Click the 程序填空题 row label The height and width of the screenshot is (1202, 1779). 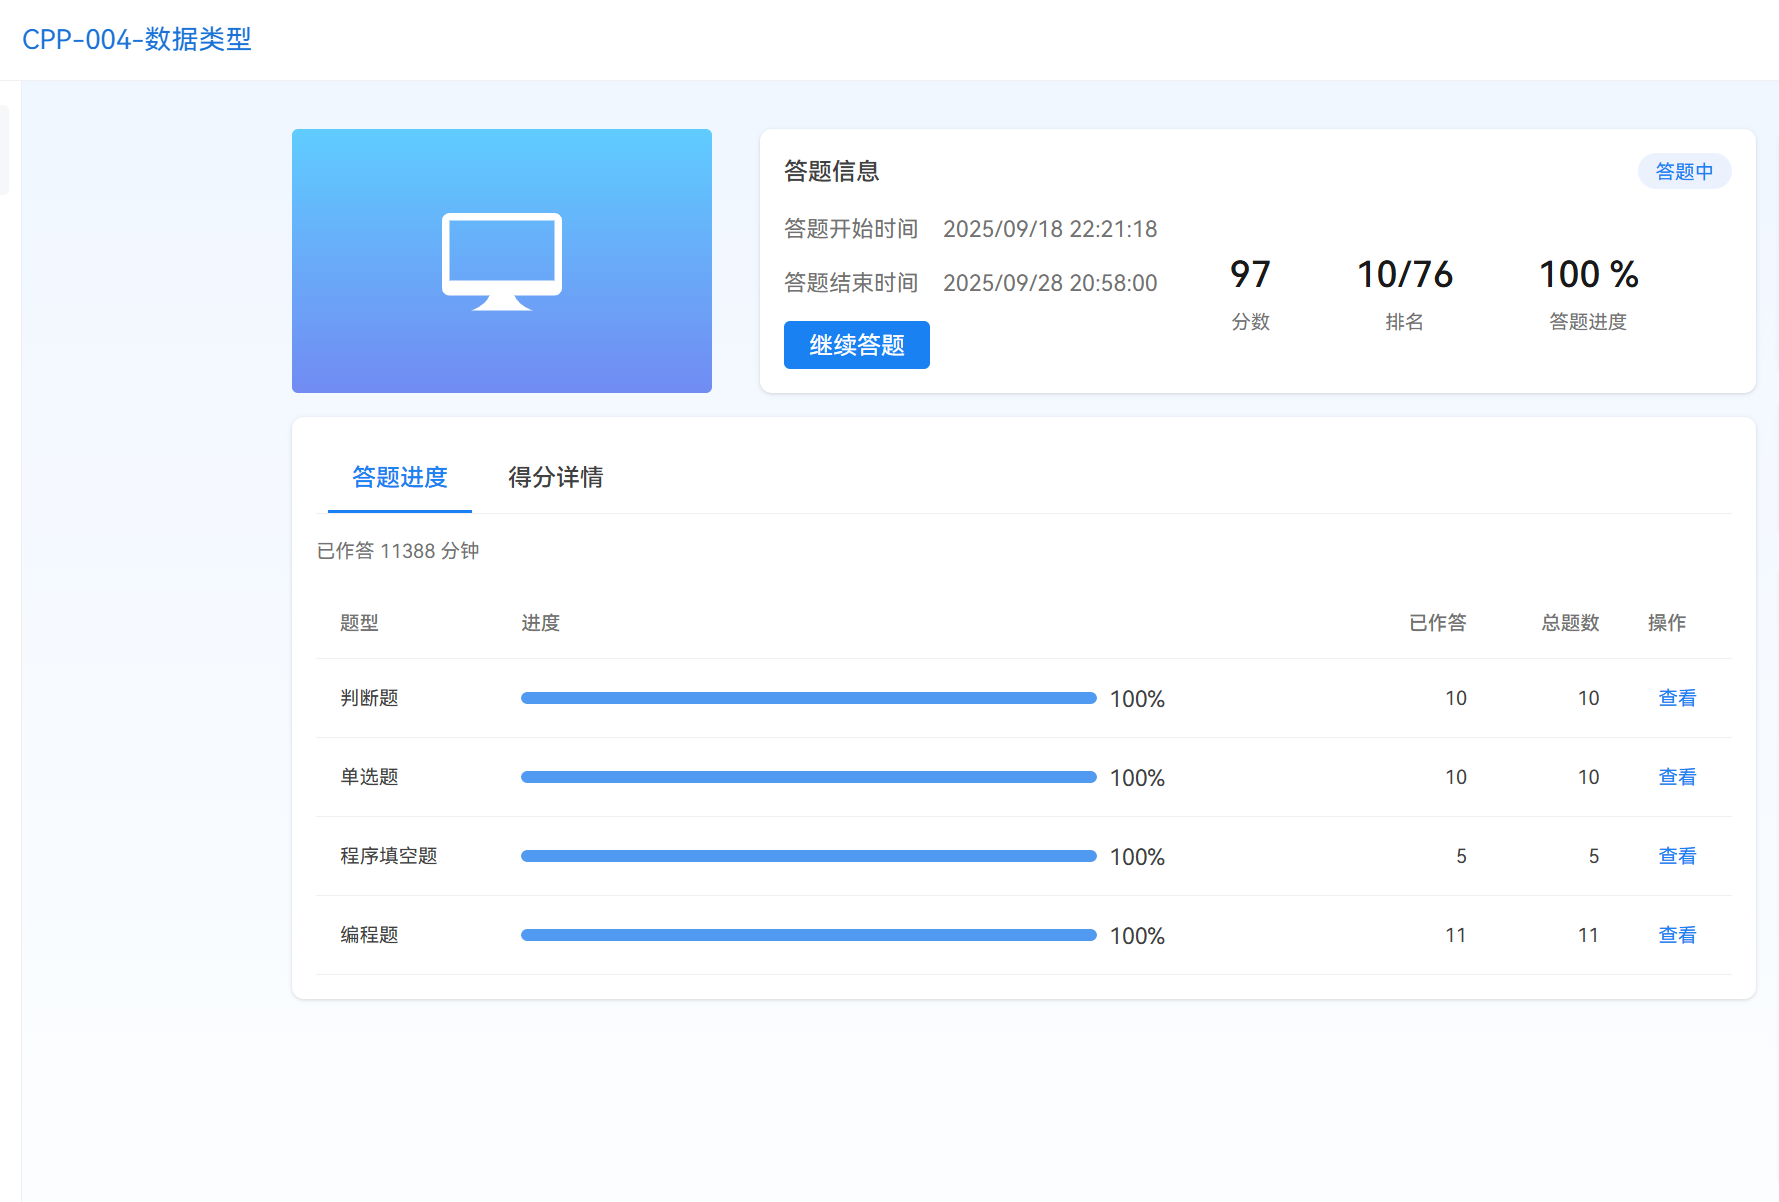pyautogui.click(x=389, y=856)
